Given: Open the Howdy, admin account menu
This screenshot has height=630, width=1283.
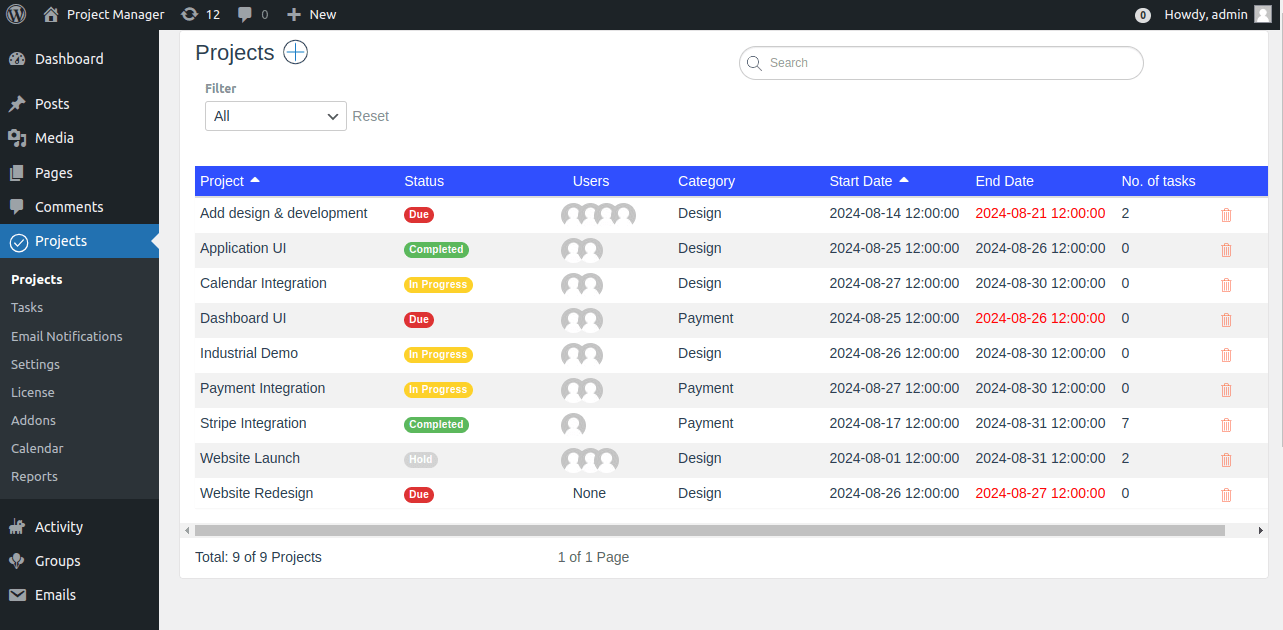Looking at the screenshot, I should [x=1206, y=14].
